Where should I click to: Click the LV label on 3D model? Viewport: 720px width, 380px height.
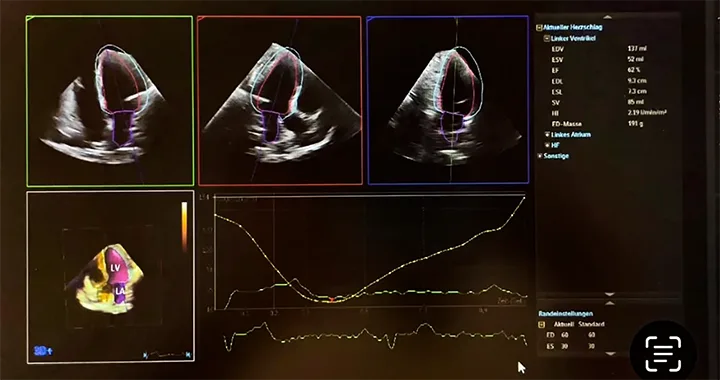click(115, 268)
